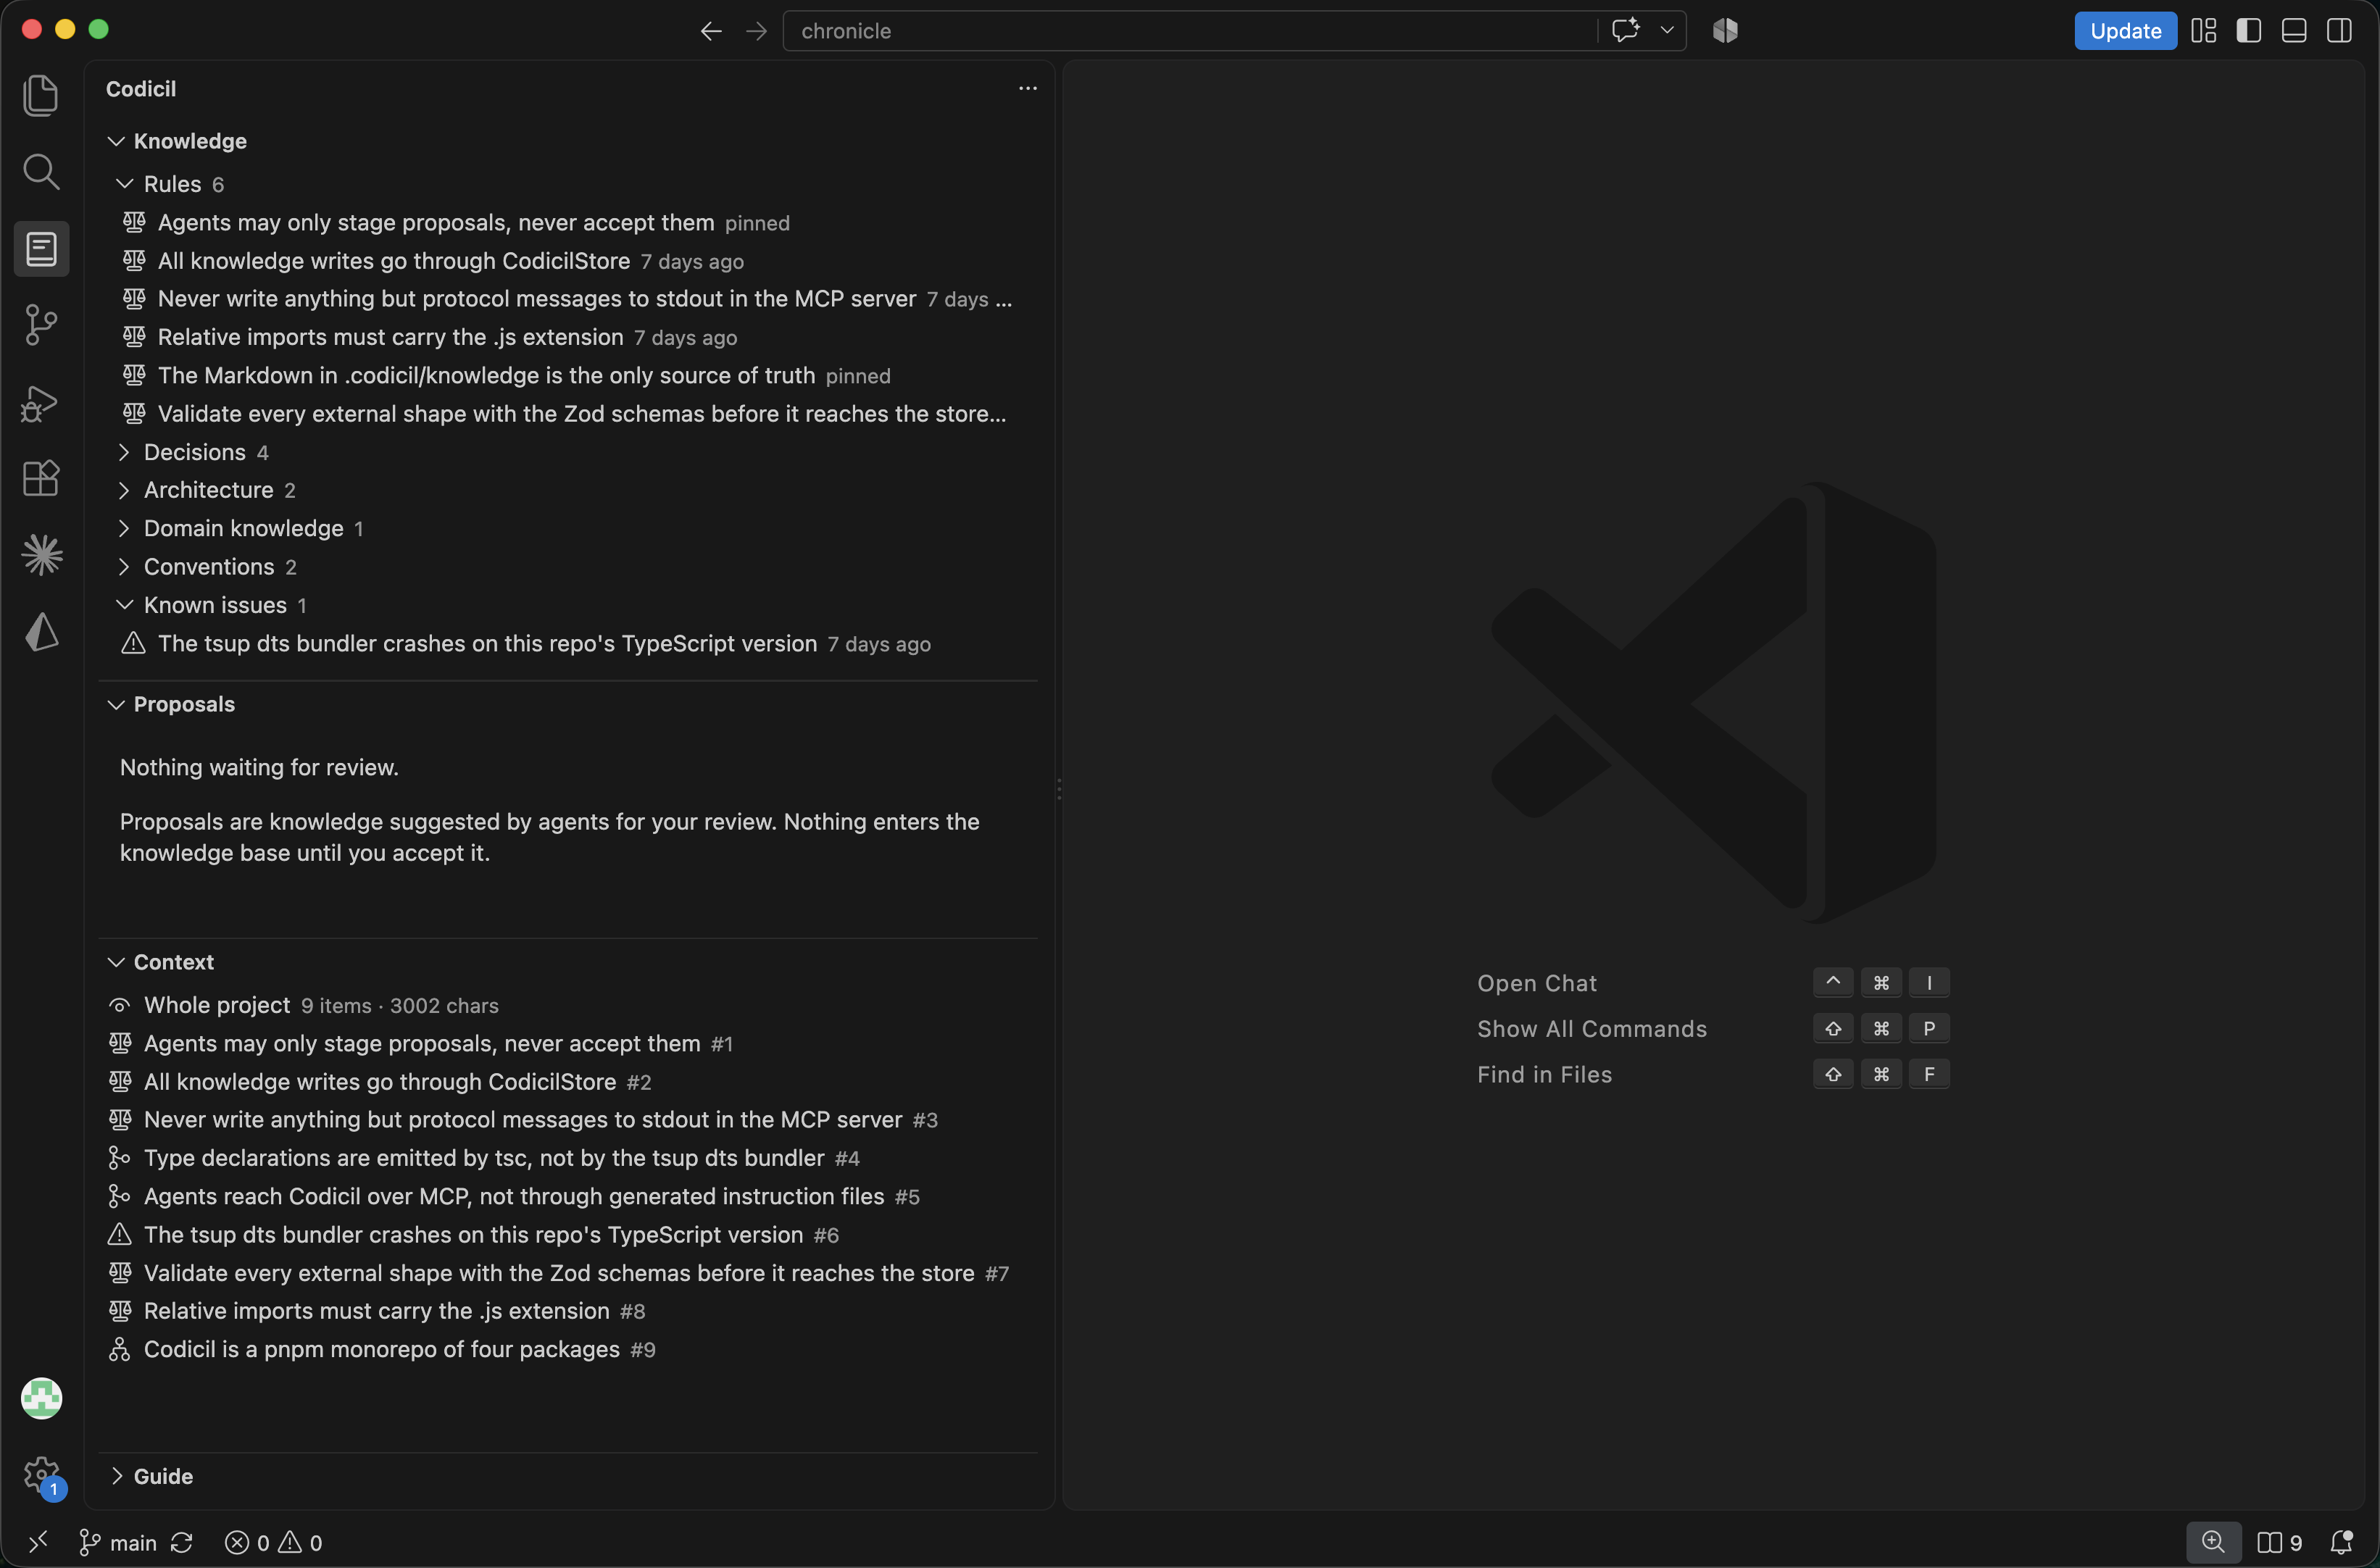Viewport: 2380px width, 1568px height.
Task: Open the asterisk-shaped extension view icon
Action: pos(41,555)
